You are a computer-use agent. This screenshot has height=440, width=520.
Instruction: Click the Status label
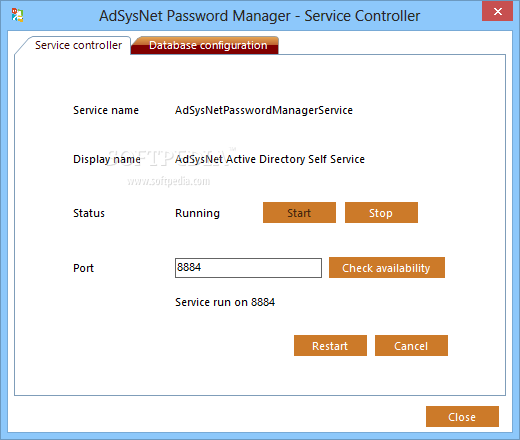(89, 213)
